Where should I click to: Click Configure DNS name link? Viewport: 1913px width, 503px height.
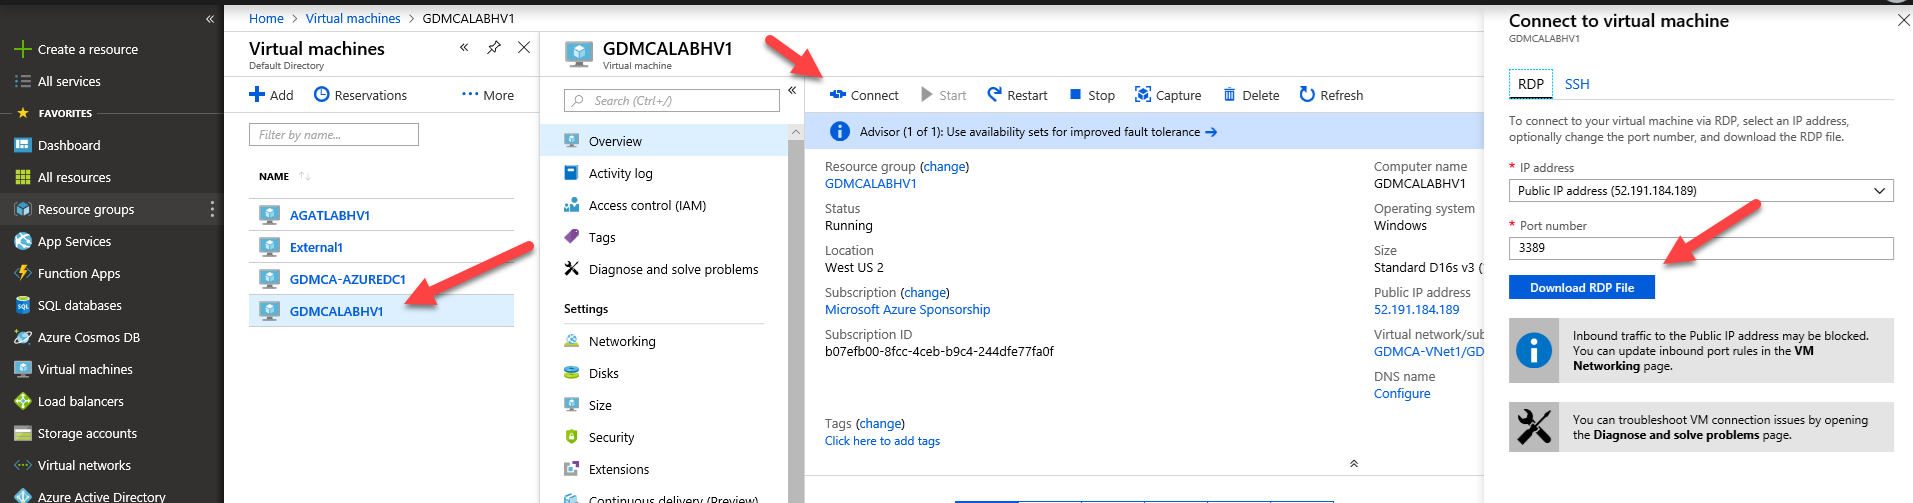tap(1402, 393)
